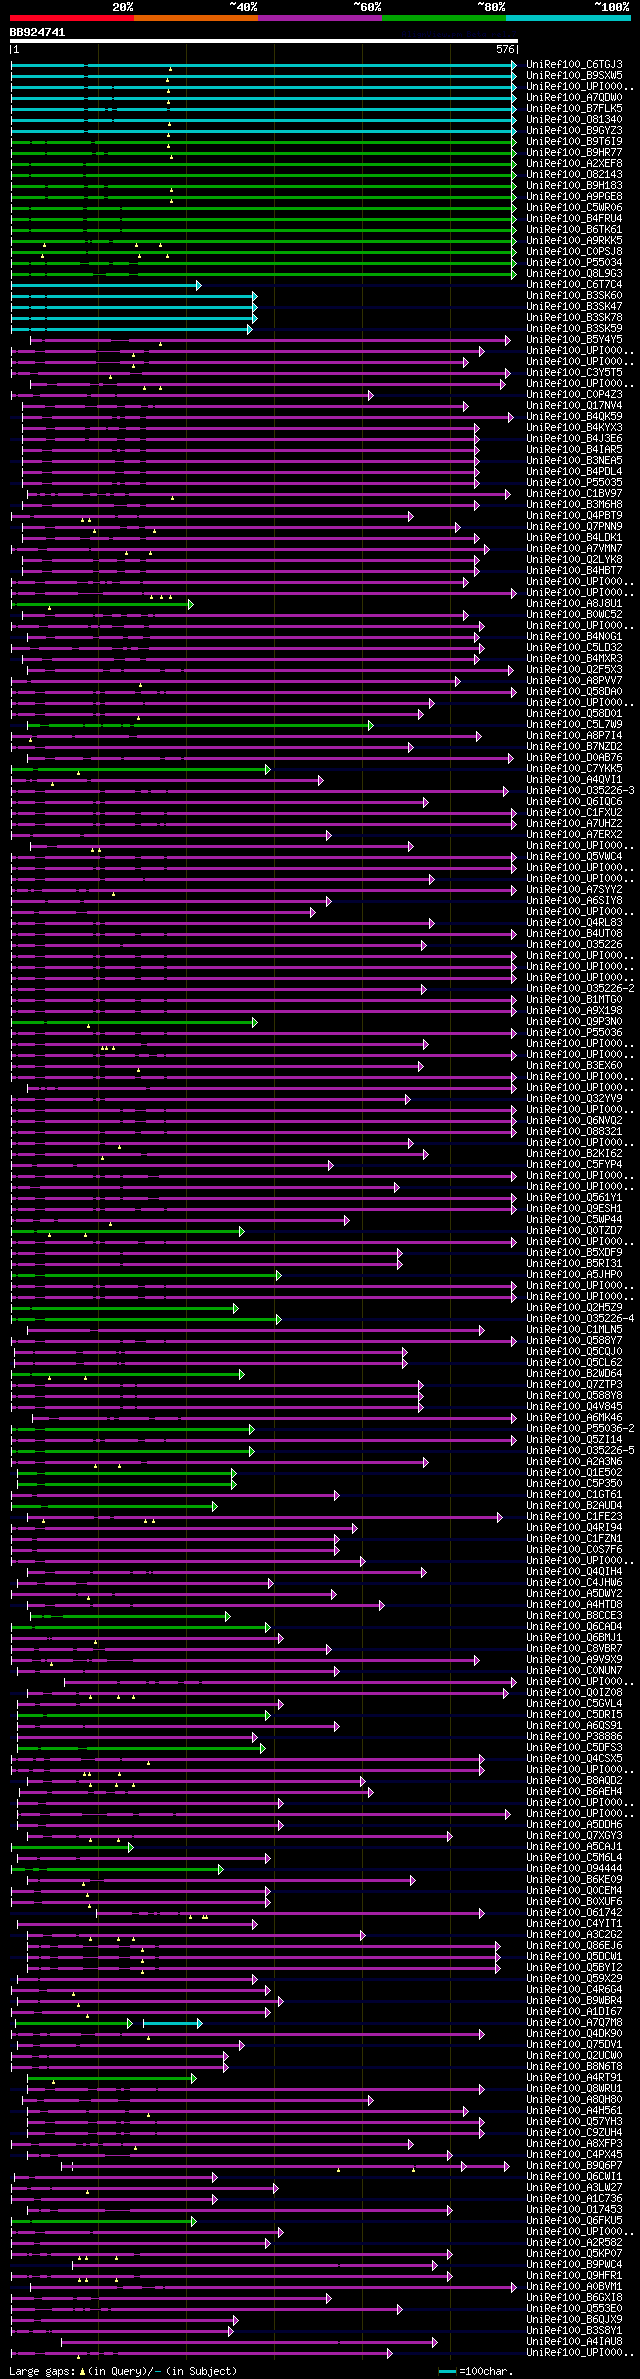Image resolution: width=640 pixels, height=2379 pixels.
Task: Select hit UniRef100_B5Y4Y5
Action: 574,340
